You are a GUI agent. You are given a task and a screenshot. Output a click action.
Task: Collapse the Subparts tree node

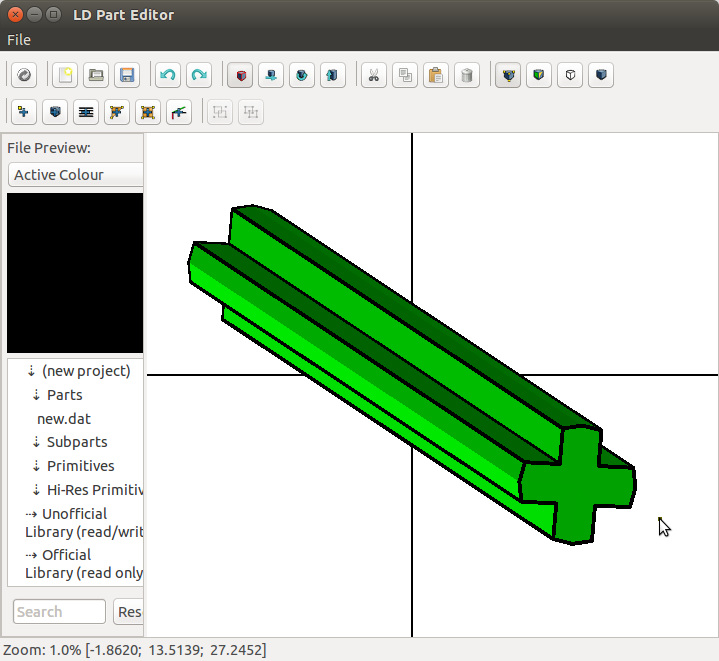(36, 442)
